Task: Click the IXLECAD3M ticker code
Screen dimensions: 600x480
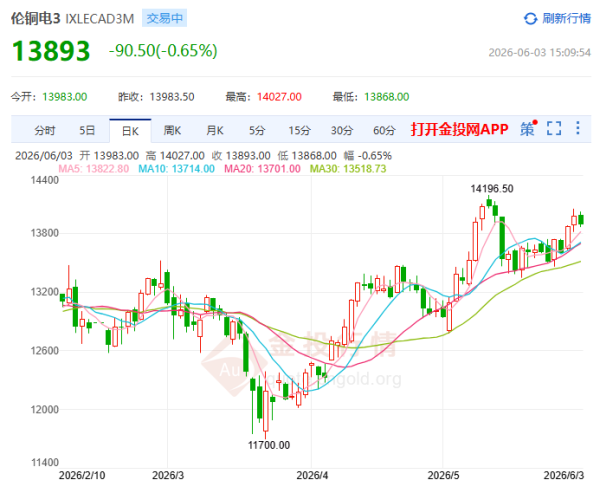Action: point(100,19)
